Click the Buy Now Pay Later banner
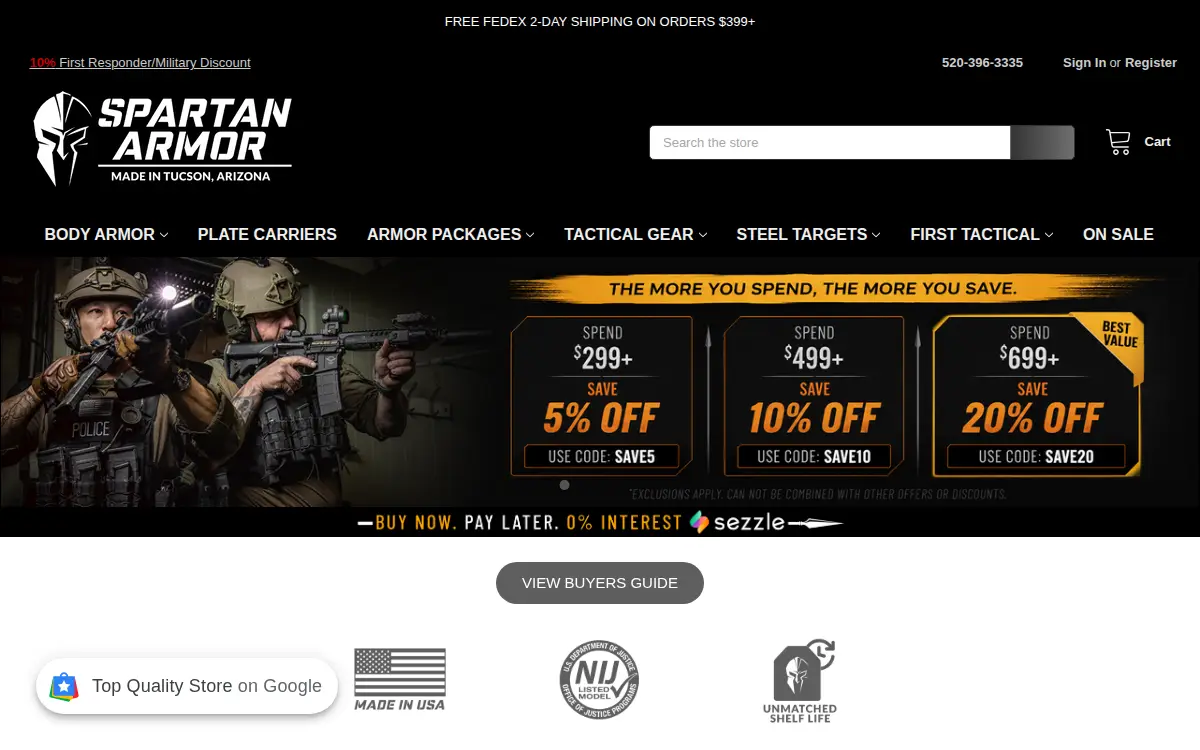 (600, 522)
